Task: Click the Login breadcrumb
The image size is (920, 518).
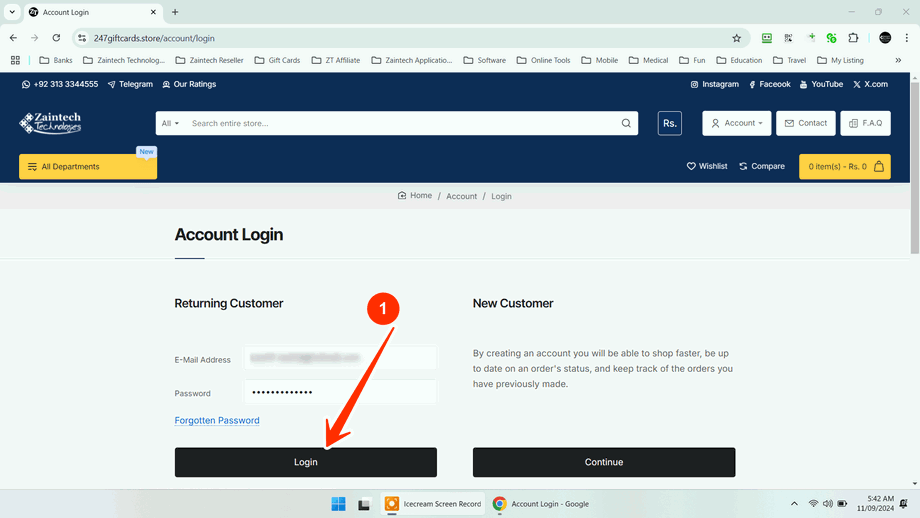Action: 501,197
